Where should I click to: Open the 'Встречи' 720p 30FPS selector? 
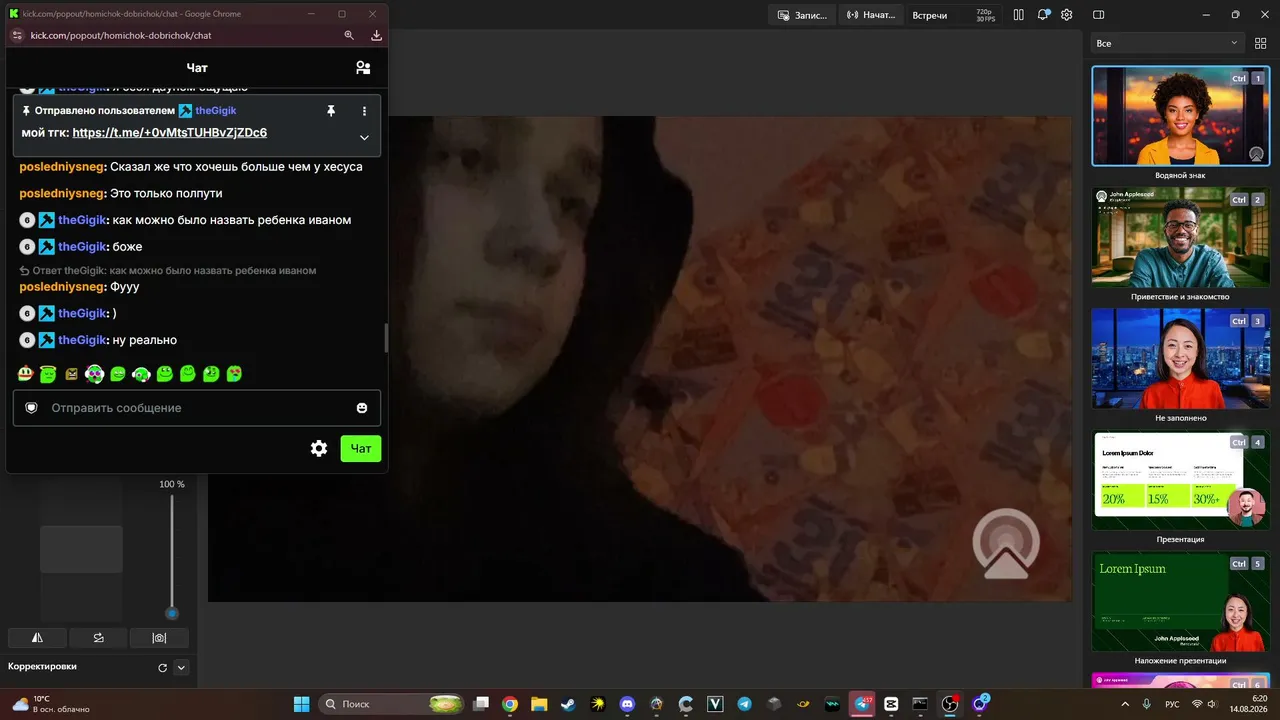point(954,15)
